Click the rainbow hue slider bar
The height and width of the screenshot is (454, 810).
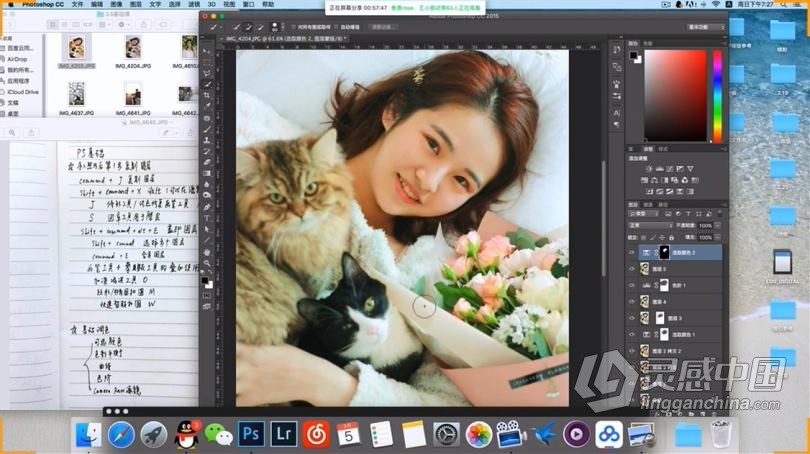(717, 96)
